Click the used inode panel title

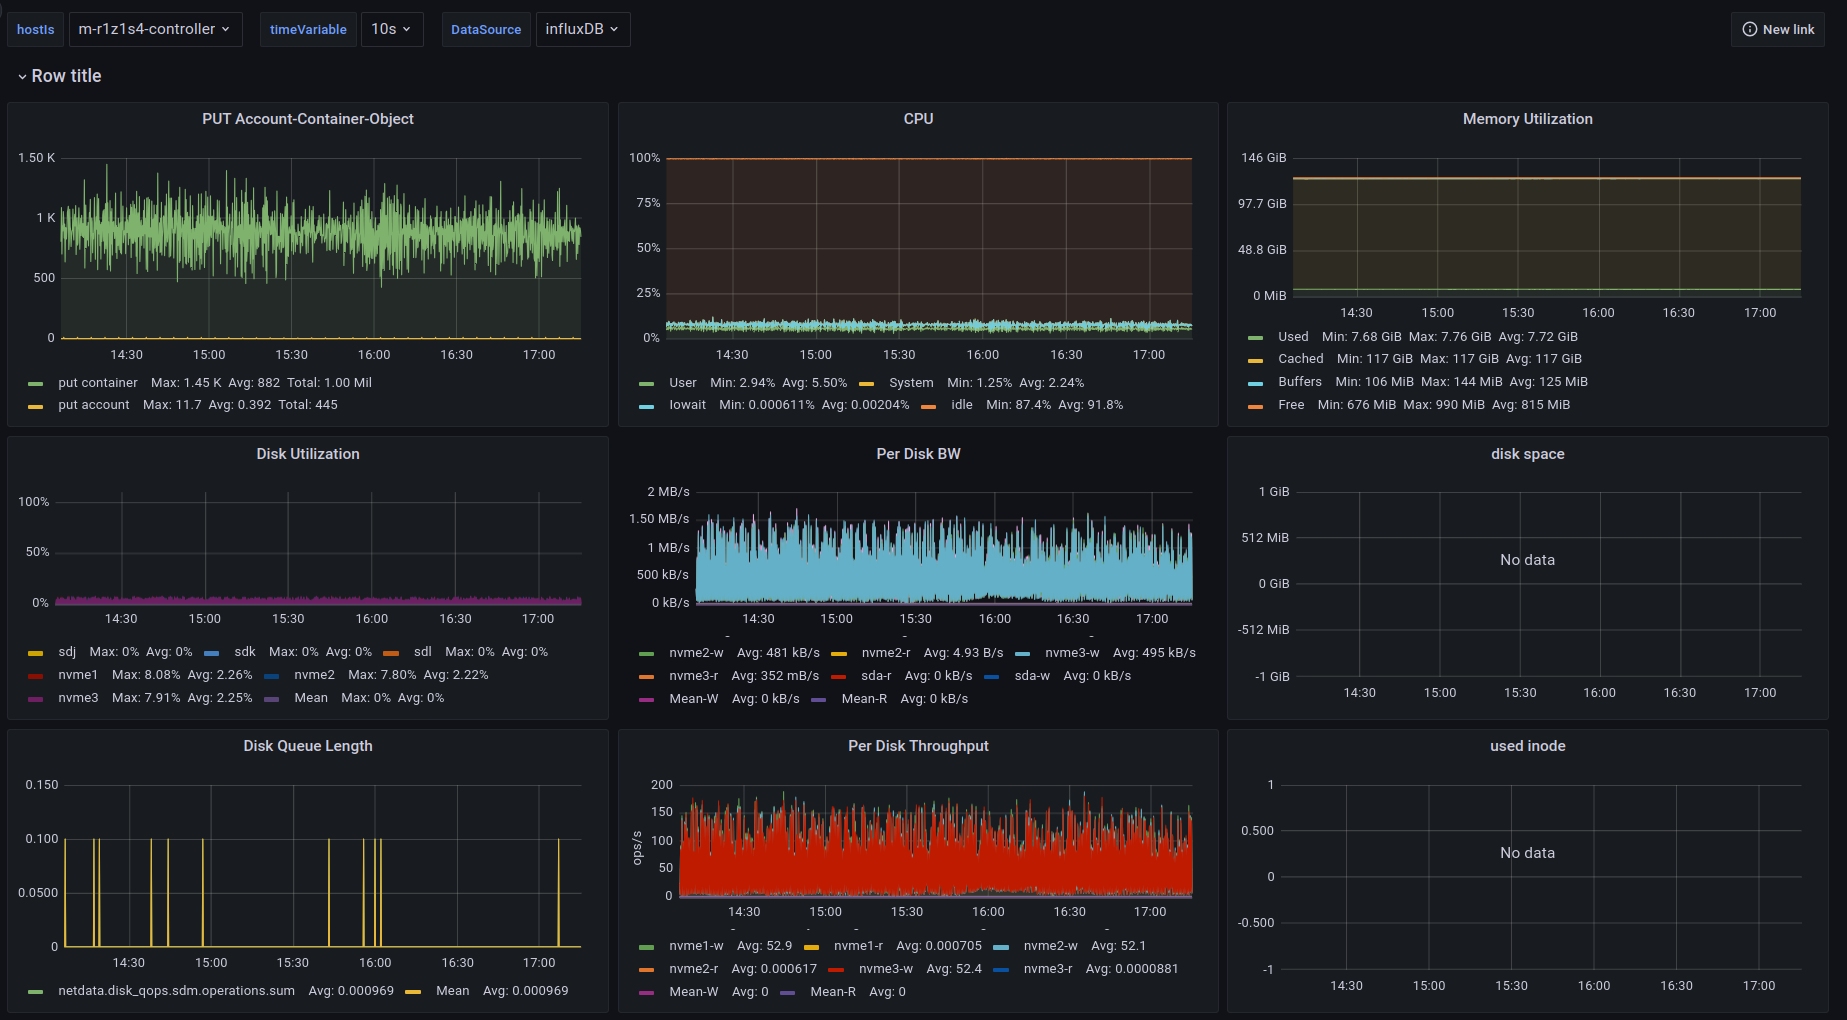pyautogui.click(x=1527, y=746)
